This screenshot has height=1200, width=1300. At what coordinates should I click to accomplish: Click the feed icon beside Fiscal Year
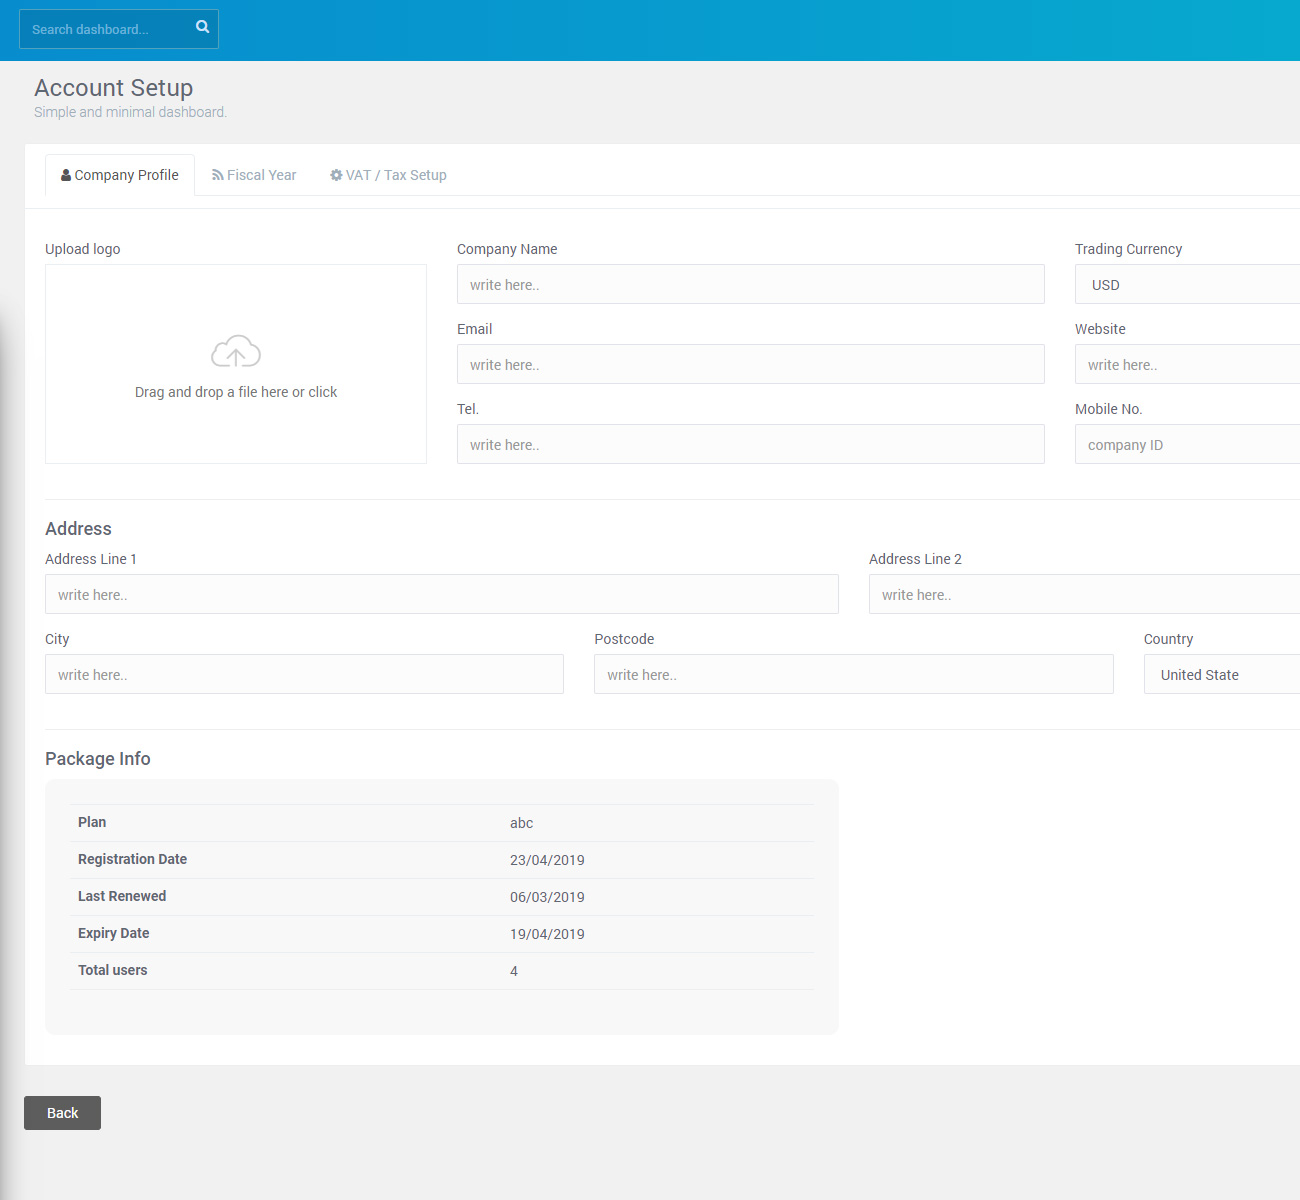(217, 175)
